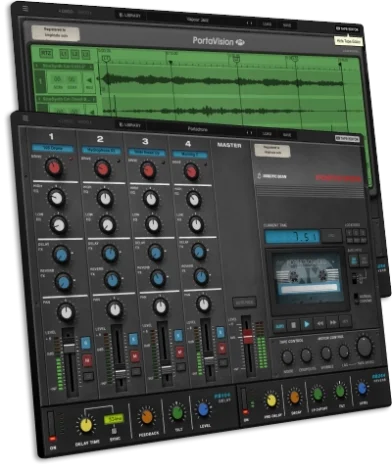Open the Library browser in top window

tap(130, 15)
